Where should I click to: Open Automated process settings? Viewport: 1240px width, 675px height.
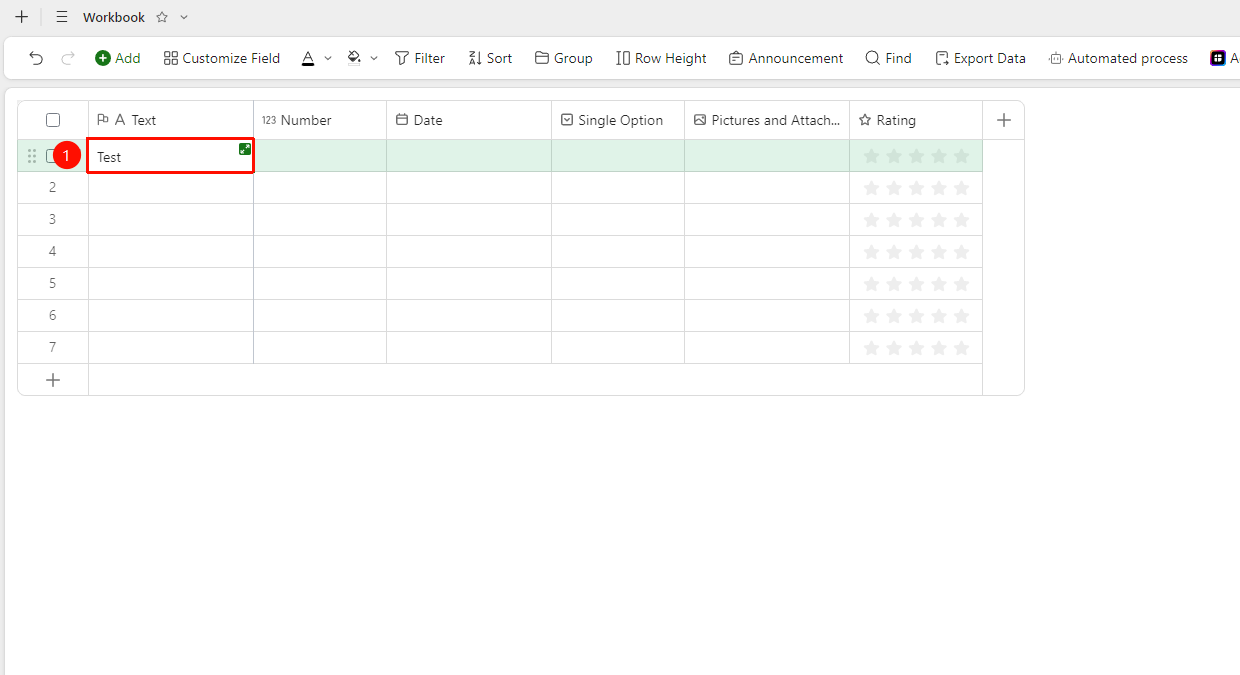coord(1118,58)
